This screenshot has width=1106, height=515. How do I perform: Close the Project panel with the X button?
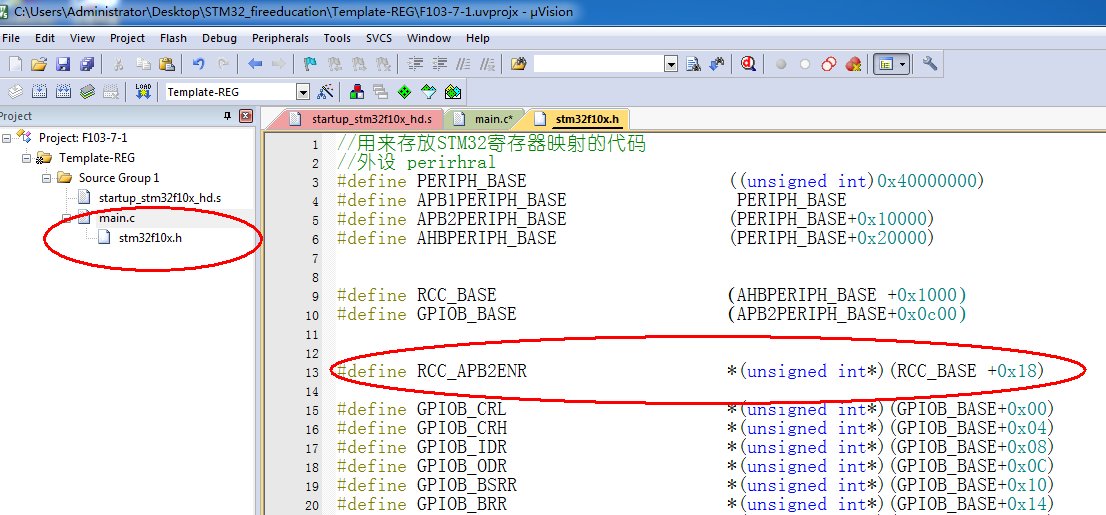pyautogui.click(x=245, y=117)
